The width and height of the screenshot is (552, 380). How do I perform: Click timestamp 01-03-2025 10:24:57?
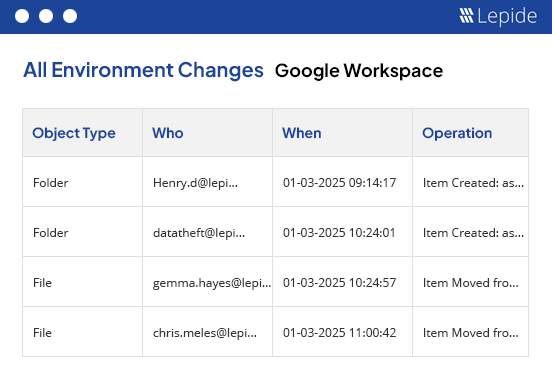(339, 283)
